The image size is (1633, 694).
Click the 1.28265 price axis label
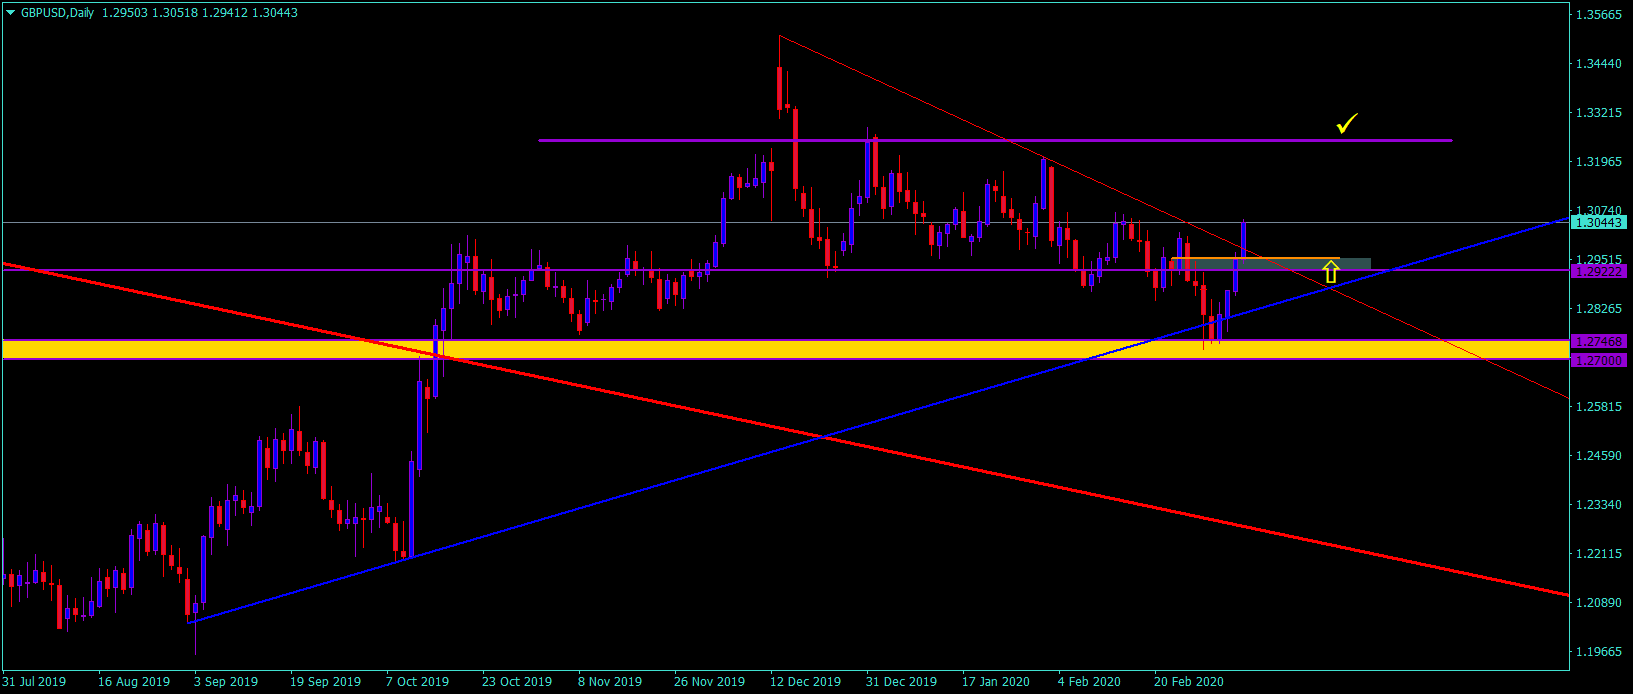pyautogui.click(x=1599, y=309)
